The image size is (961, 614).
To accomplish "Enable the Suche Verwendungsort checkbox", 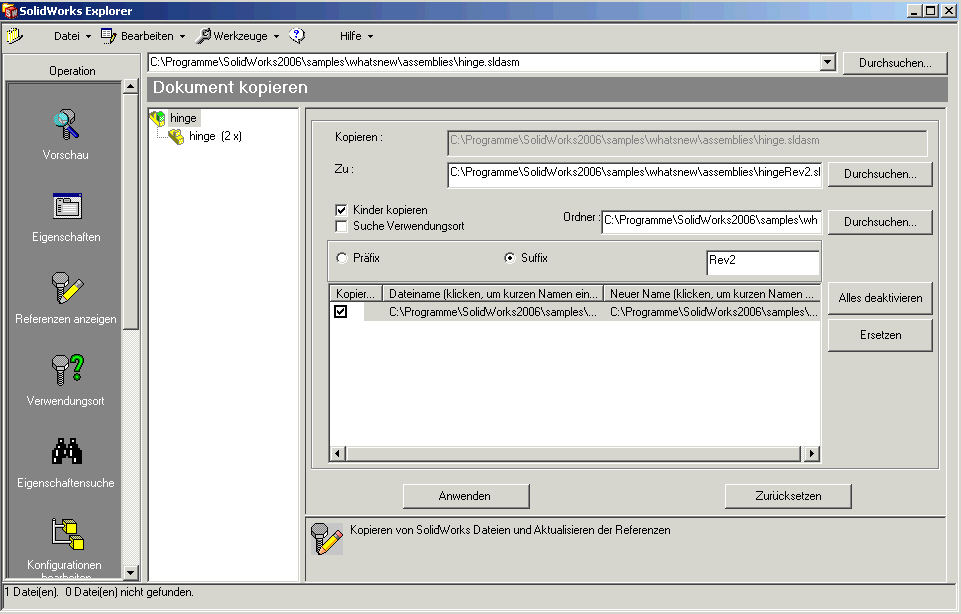I will [341, 226].
